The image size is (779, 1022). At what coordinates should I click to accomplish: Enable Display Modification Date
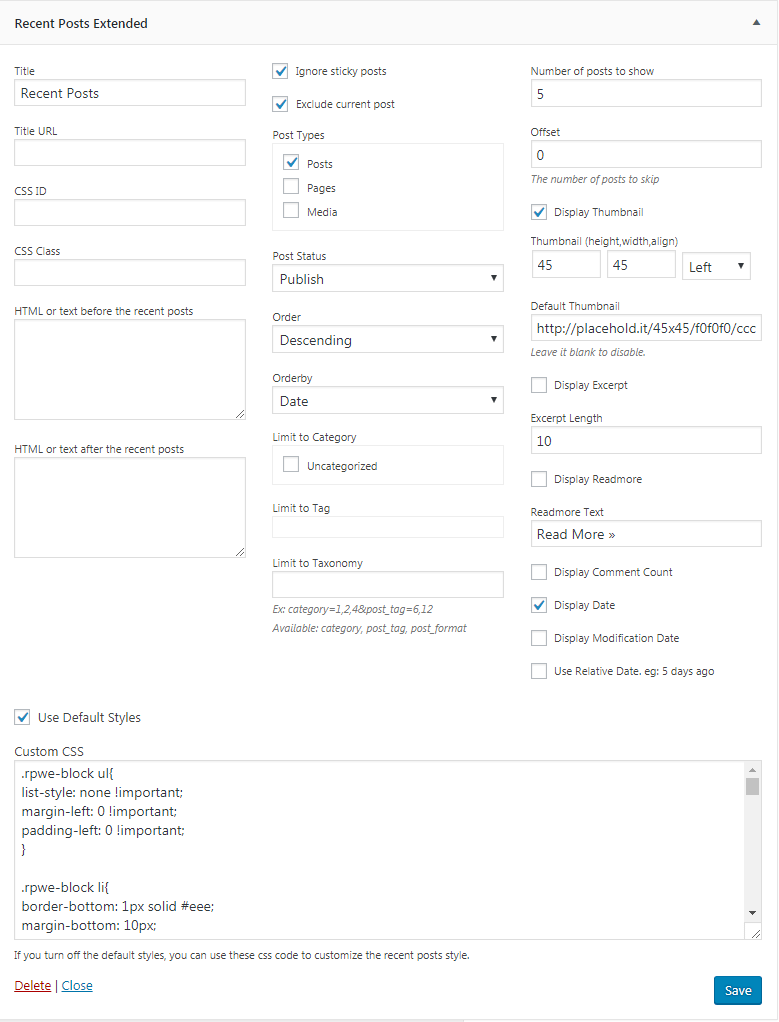(x=539, y=638)
